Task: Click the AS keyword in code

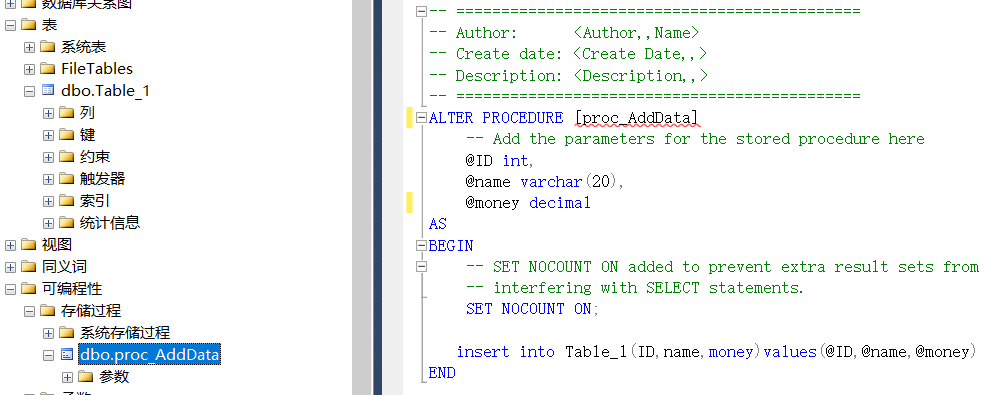Action: click(x=437, y=225)
